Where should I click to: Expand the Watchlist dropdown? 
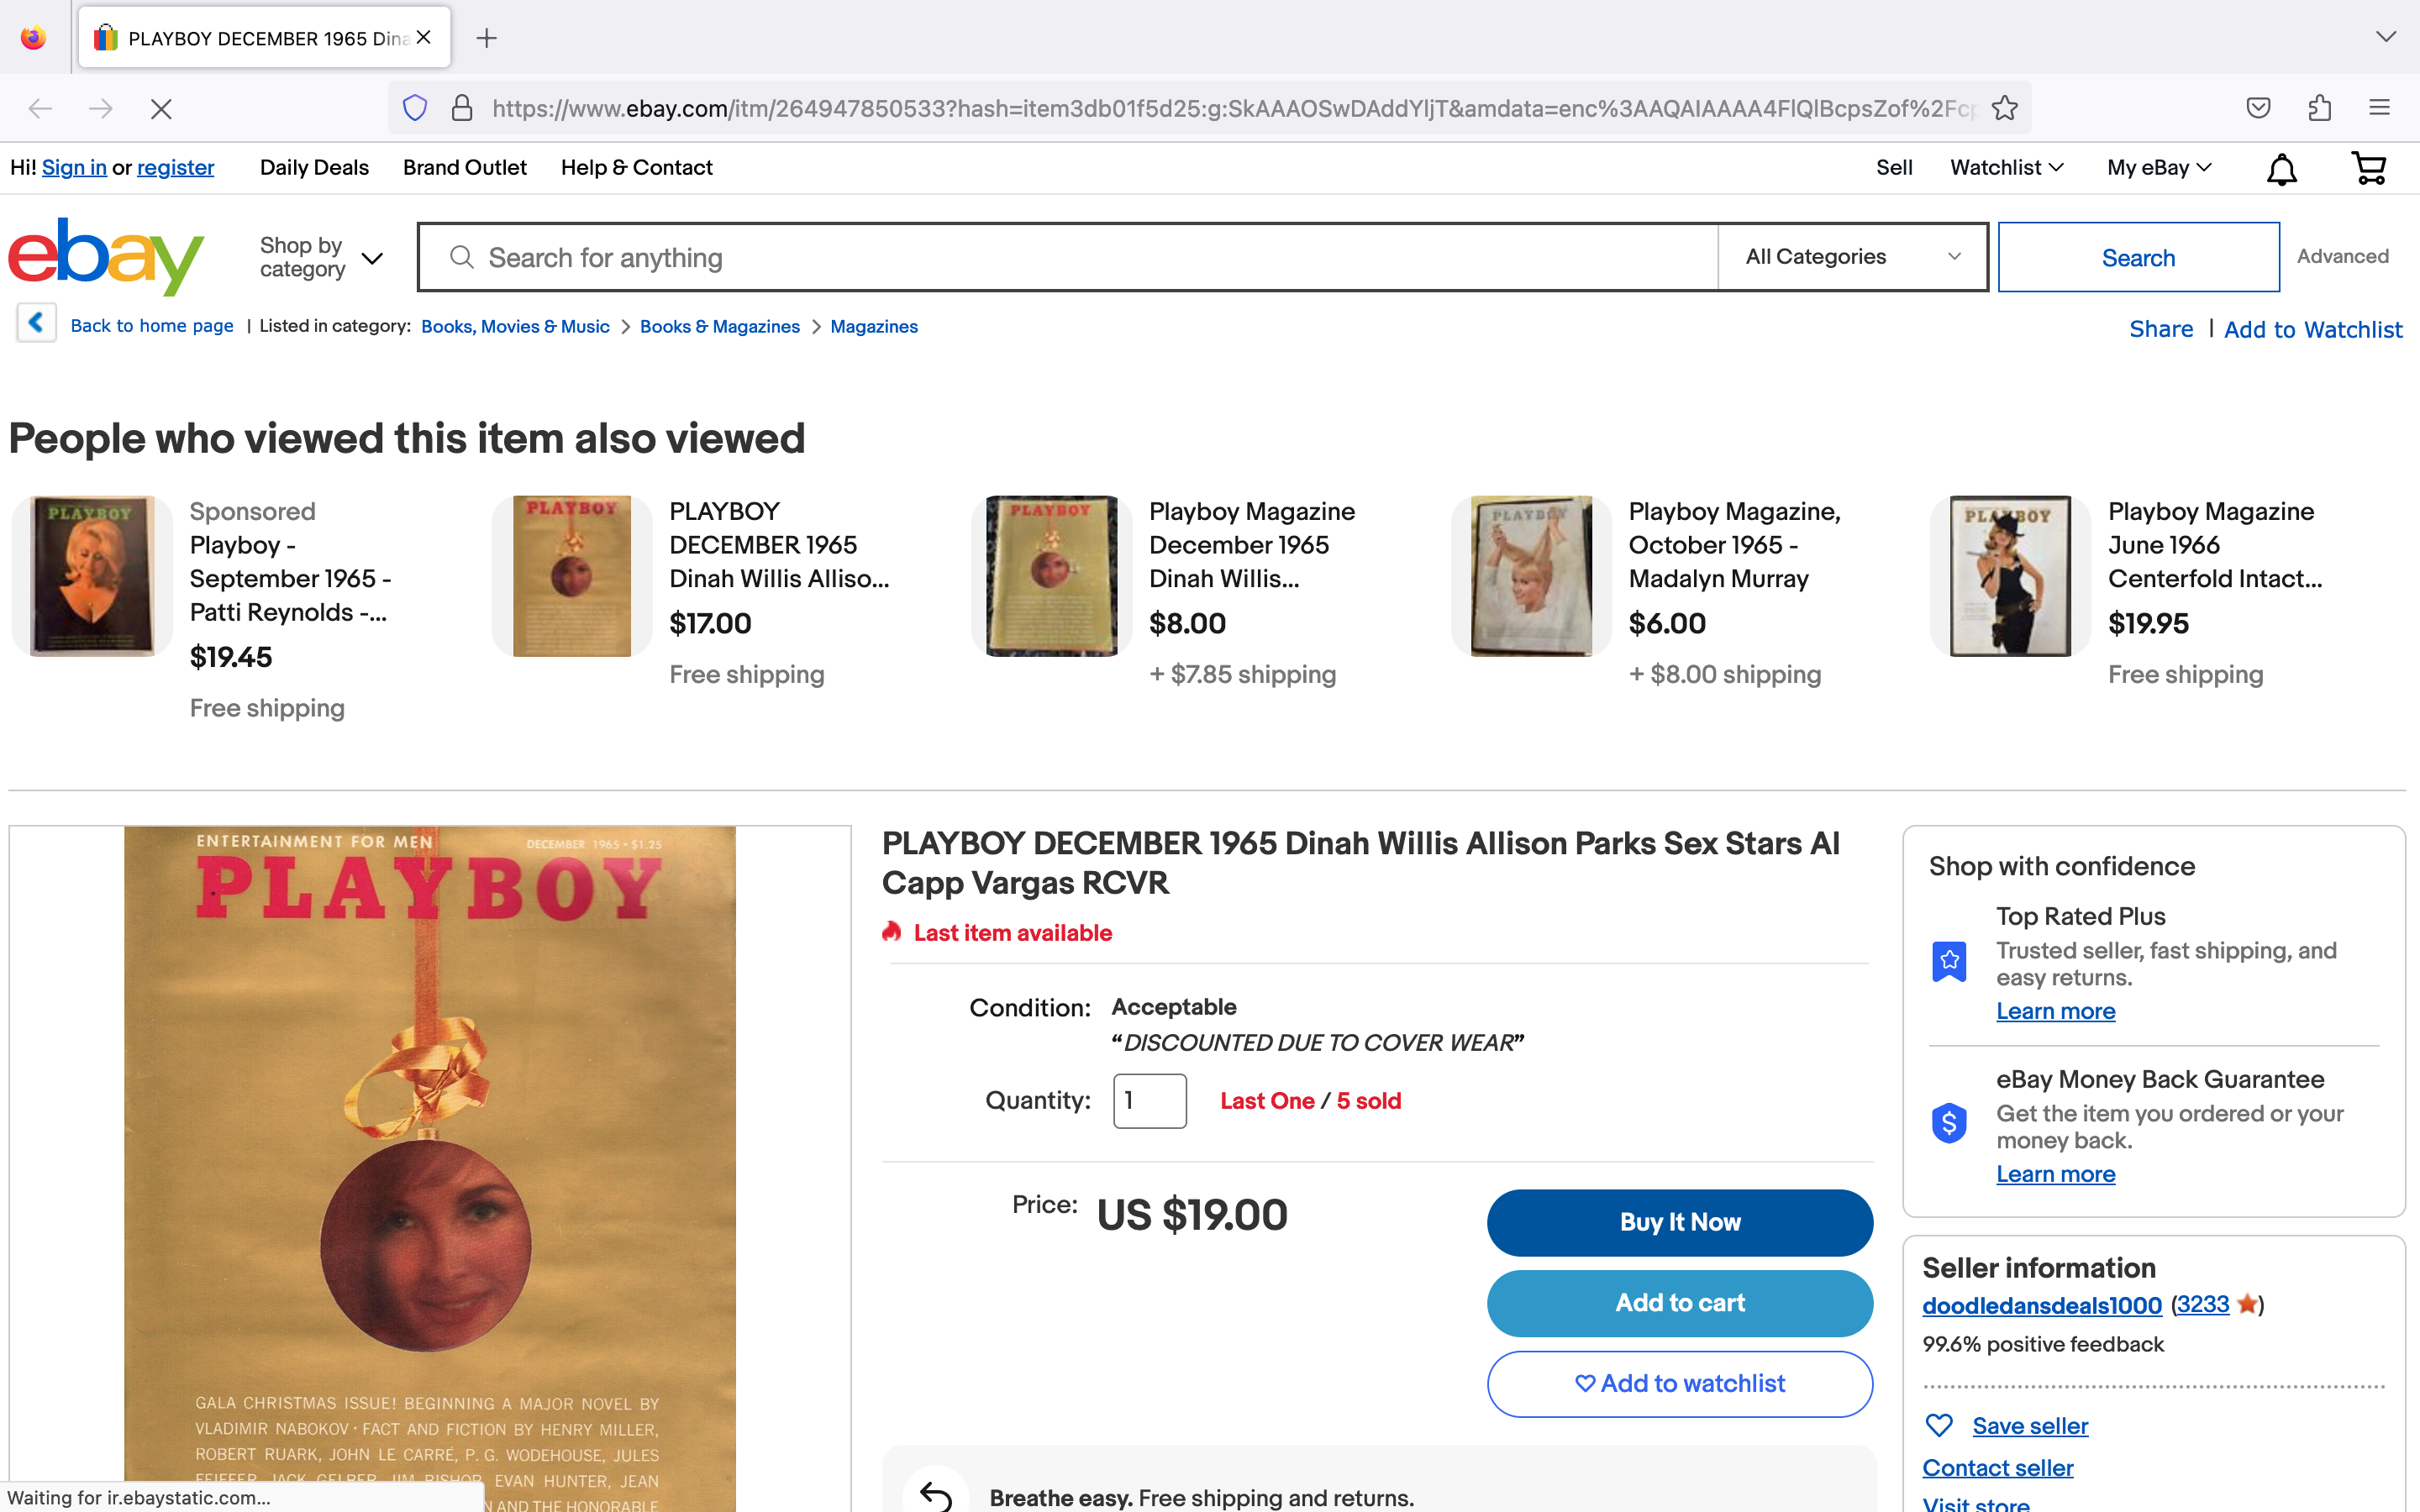pos(2006,168)
